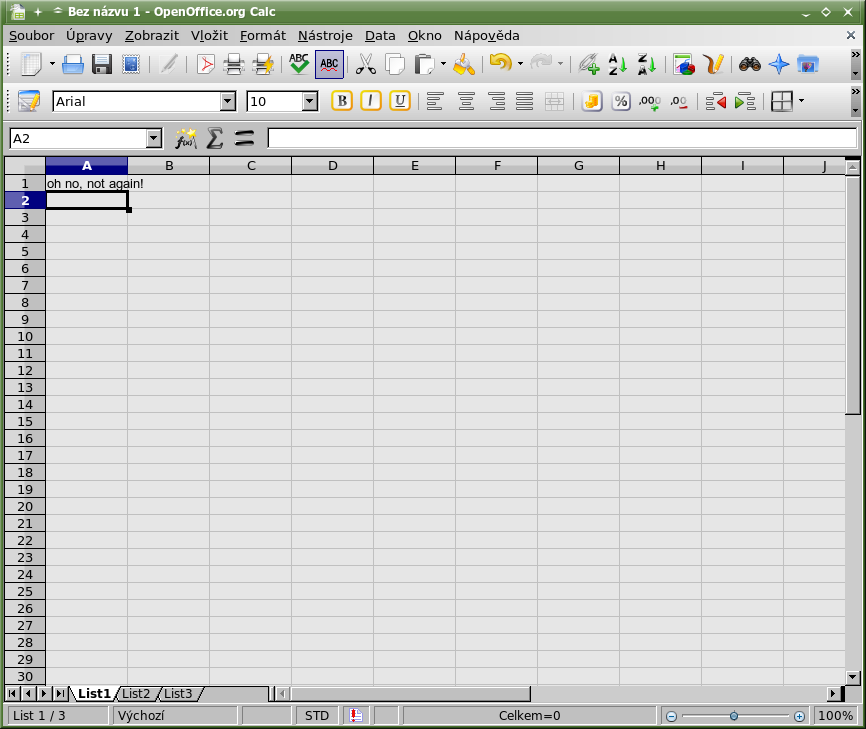The height and width of the screenshot is (729, 866).
Task: Open the Nástroje menu
Action: click(x=325, y=36)
